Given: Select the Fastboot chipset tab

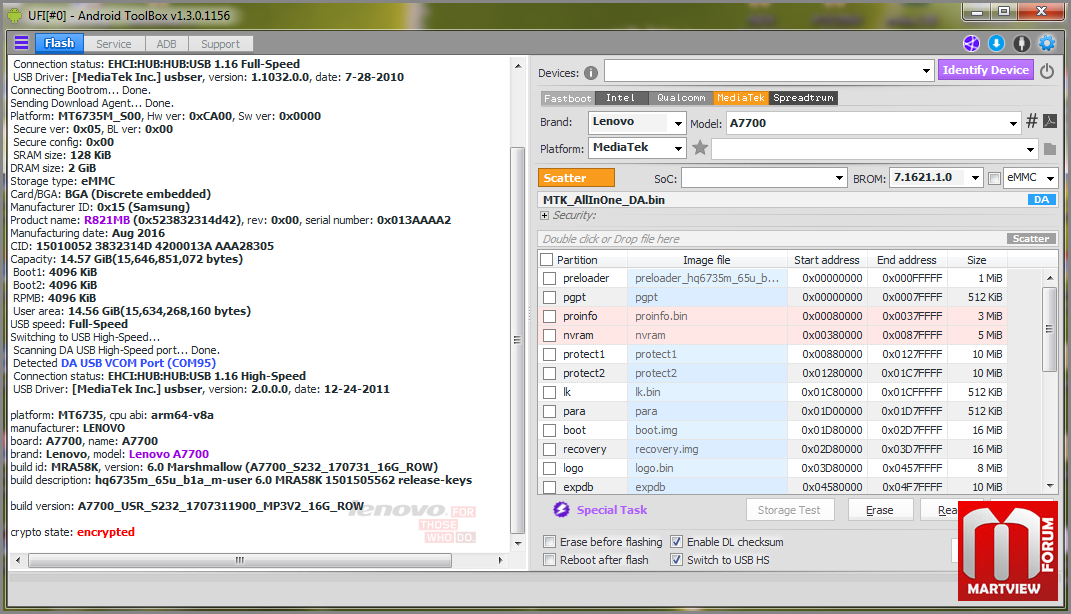Looking at the screenshot, I should (568, 98).
